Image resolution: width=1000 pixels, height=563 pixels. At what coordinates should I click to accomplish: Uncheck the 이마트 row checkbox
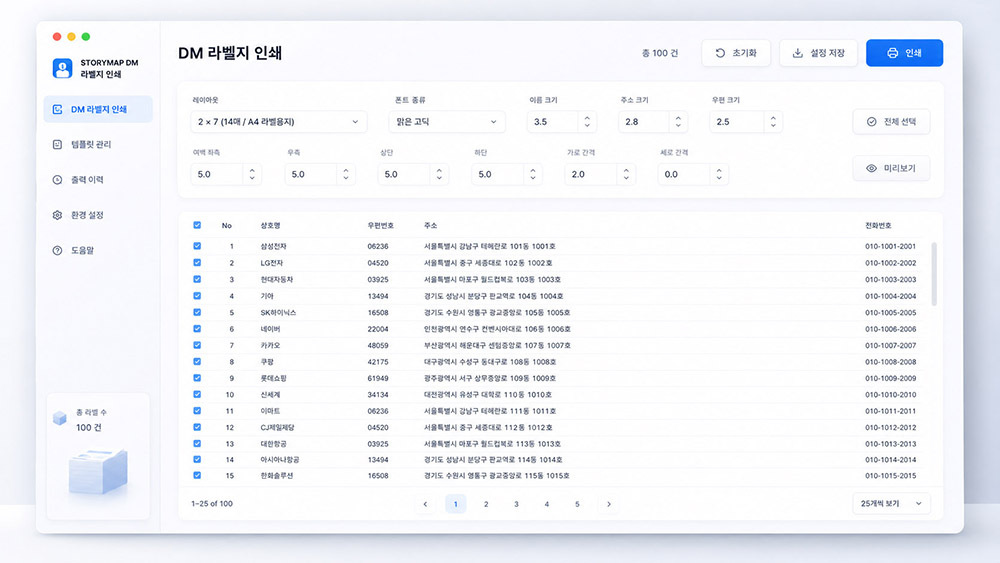[x=197, y=411]
